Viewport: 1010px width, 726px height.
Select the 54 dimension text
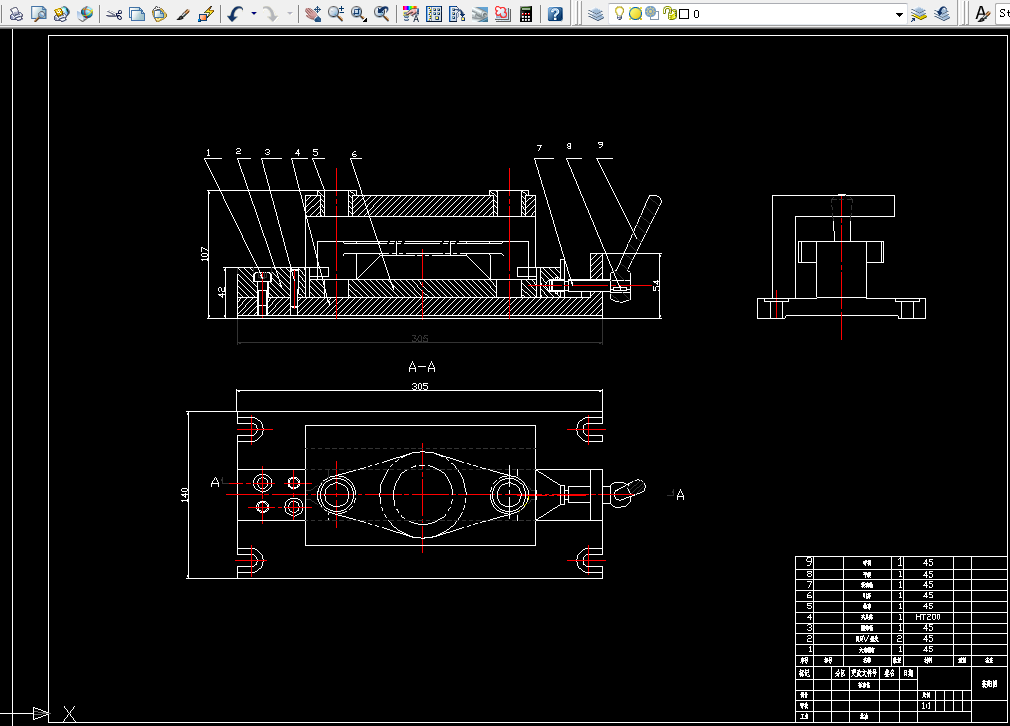tap(656, 285)
